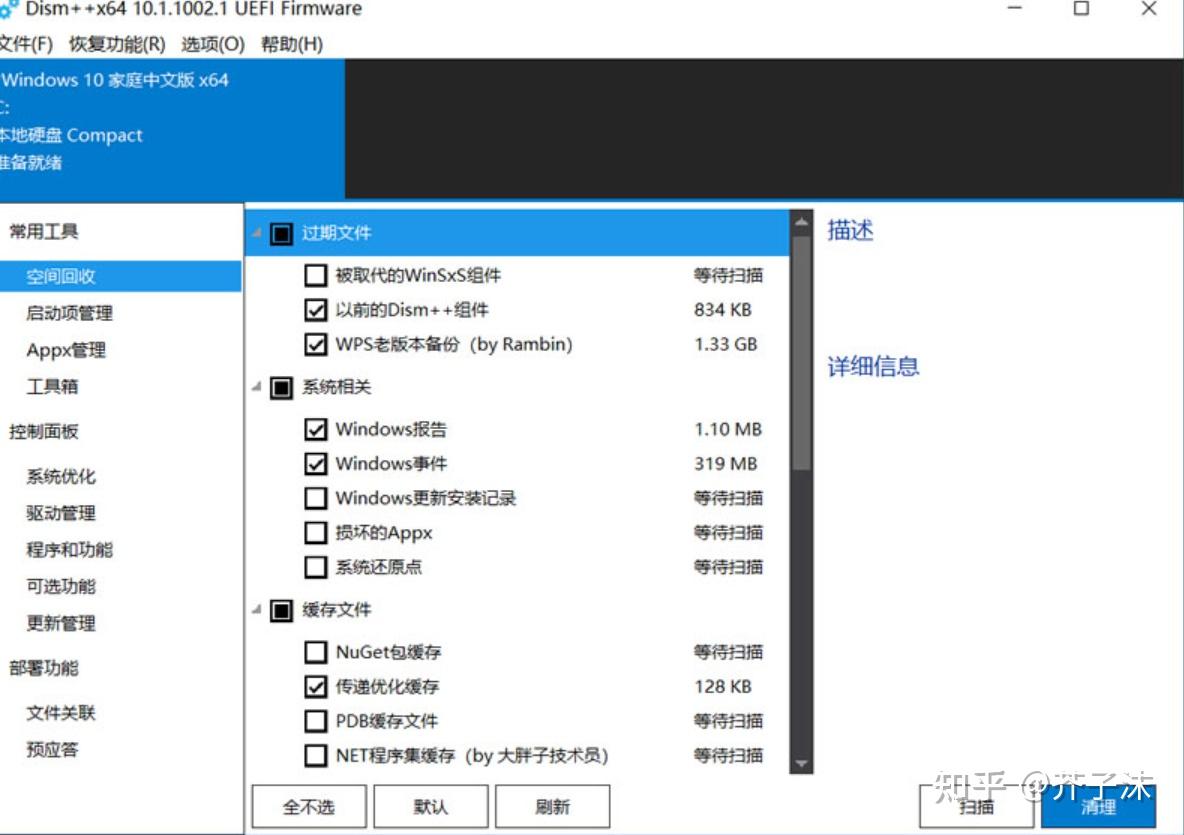The width and height of the screenshot is (1184, 835).
Task: Uncheck Windows报告
Action: (x=316, y=429)
